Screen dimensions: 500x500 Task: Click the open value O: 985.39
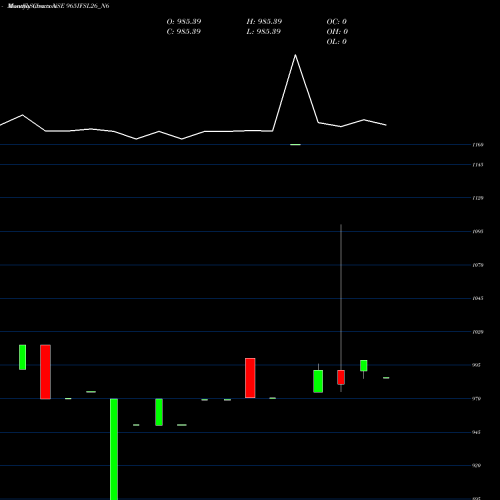click(x=184, y=22)
